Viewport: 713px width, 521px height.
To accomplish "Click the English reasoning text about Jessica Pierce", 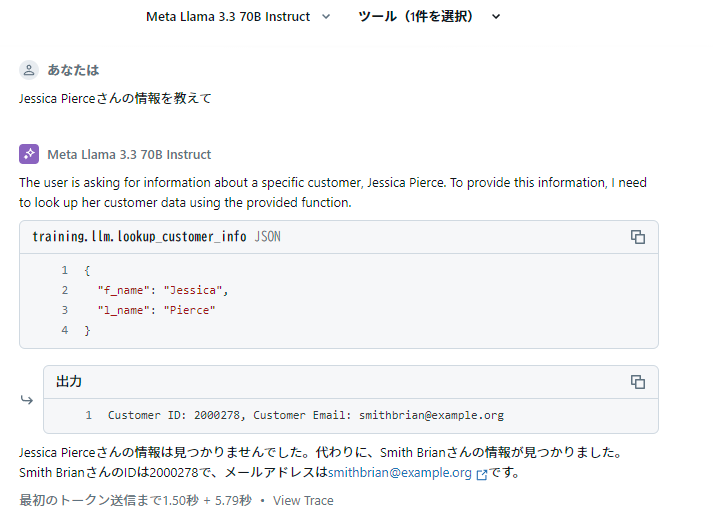I will [x=333, y=192].
